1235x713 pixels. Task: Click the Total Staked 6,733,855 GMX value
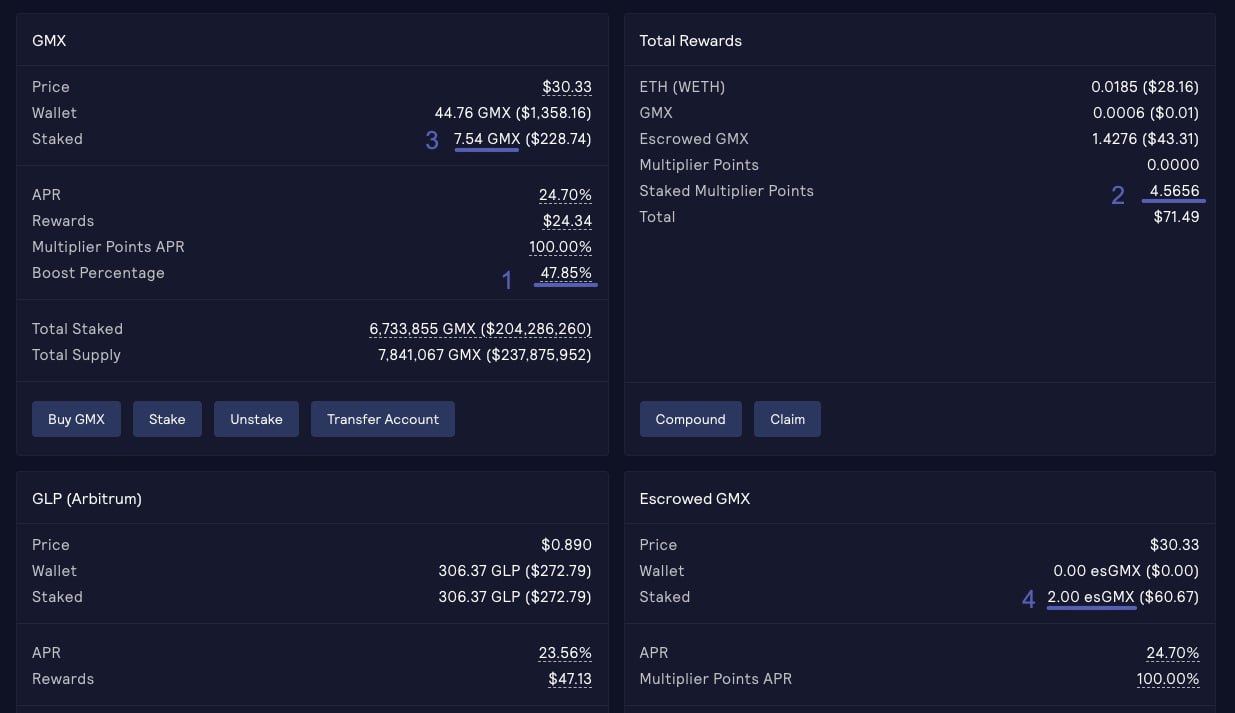tap(480, 329)
